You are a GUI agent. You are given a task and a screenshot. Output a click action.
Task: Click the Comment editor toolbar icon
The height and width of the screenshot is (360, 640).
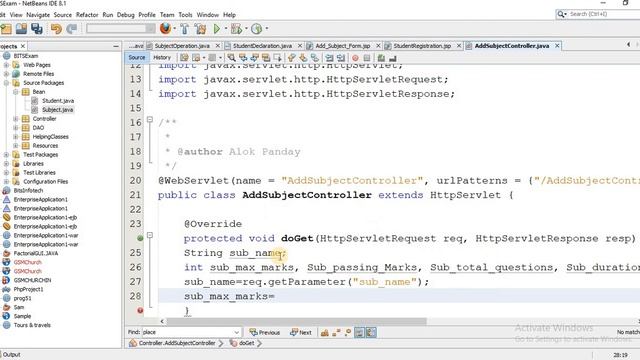[x=381, y=58]
